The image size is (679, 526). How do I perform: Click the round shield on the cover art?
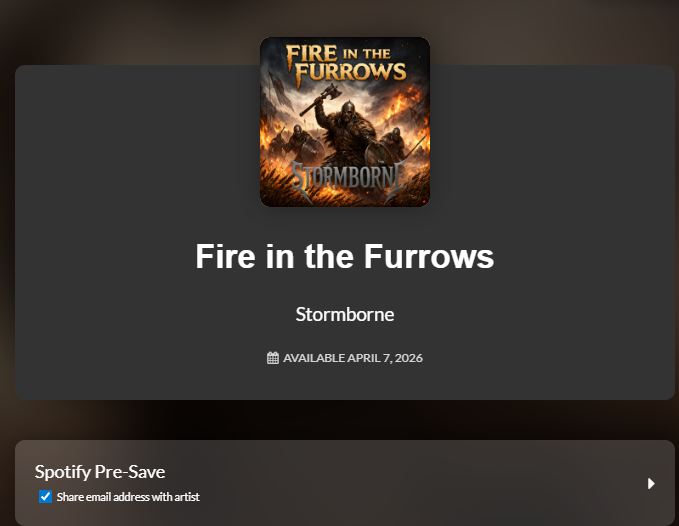376,157
